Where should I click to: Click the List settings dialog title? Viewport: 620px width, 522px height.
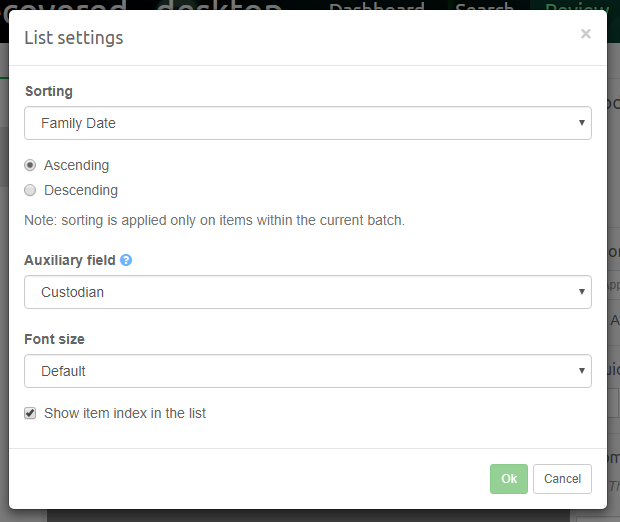(x=74, y=38)
